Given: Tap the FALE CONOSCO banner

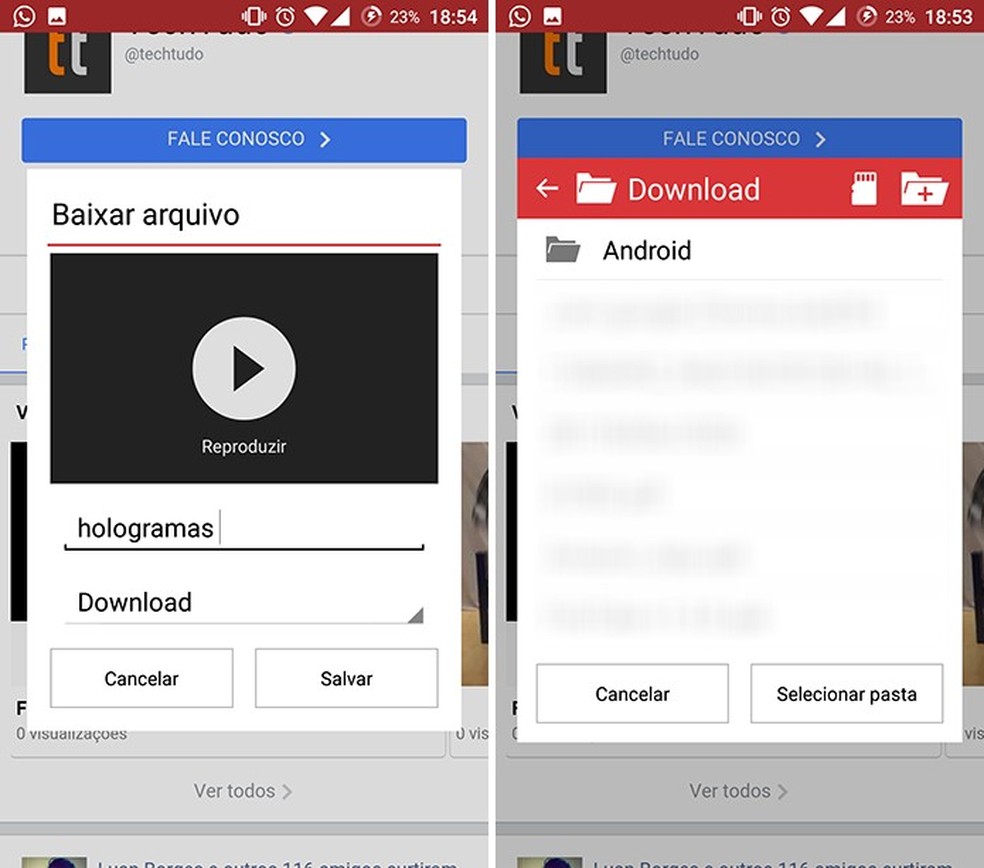Looking at the screenshot, I should [x=243, y=140].
